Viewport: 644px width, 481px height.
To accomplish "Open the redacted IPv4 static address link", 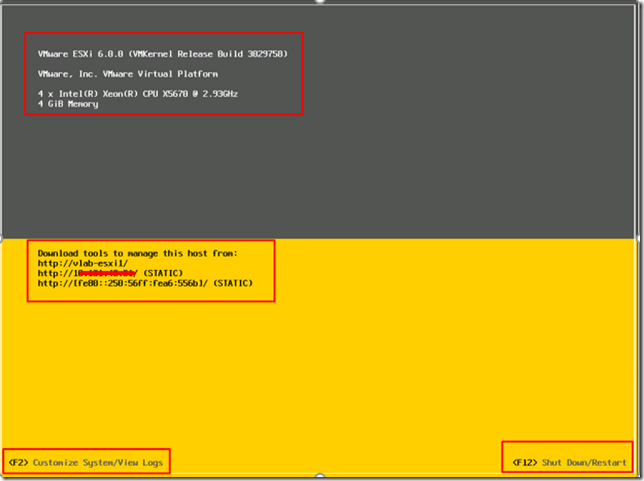I will coord(110,273).
